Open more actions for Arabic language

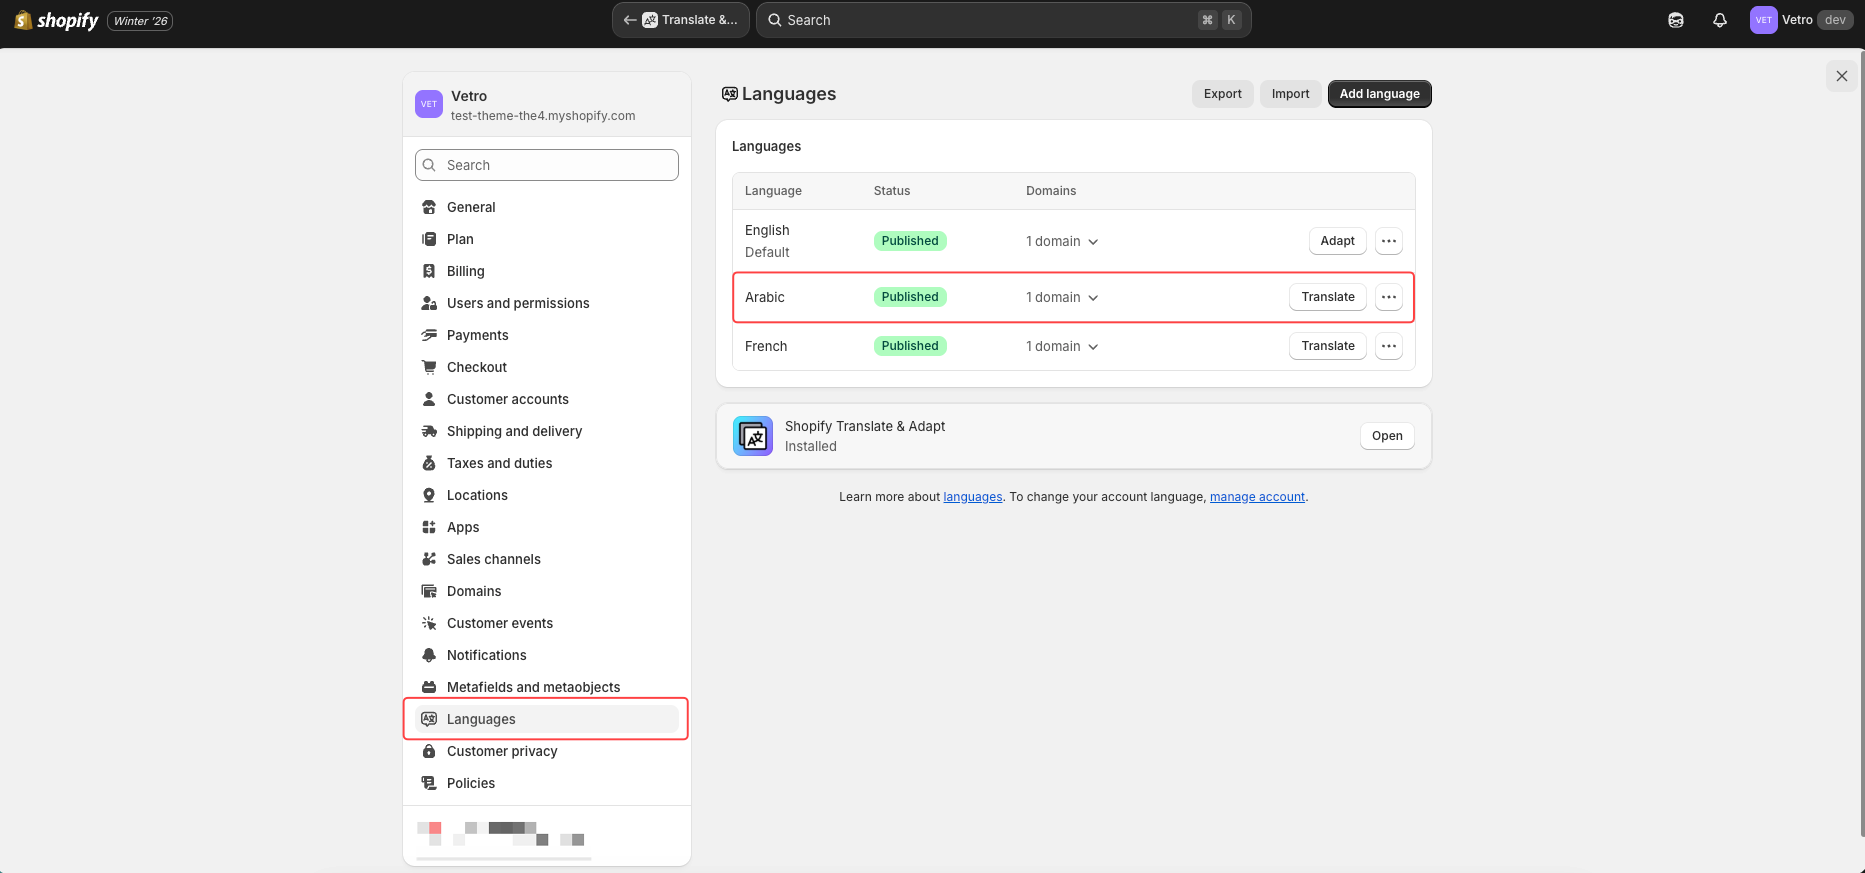tap(1388, 297)
